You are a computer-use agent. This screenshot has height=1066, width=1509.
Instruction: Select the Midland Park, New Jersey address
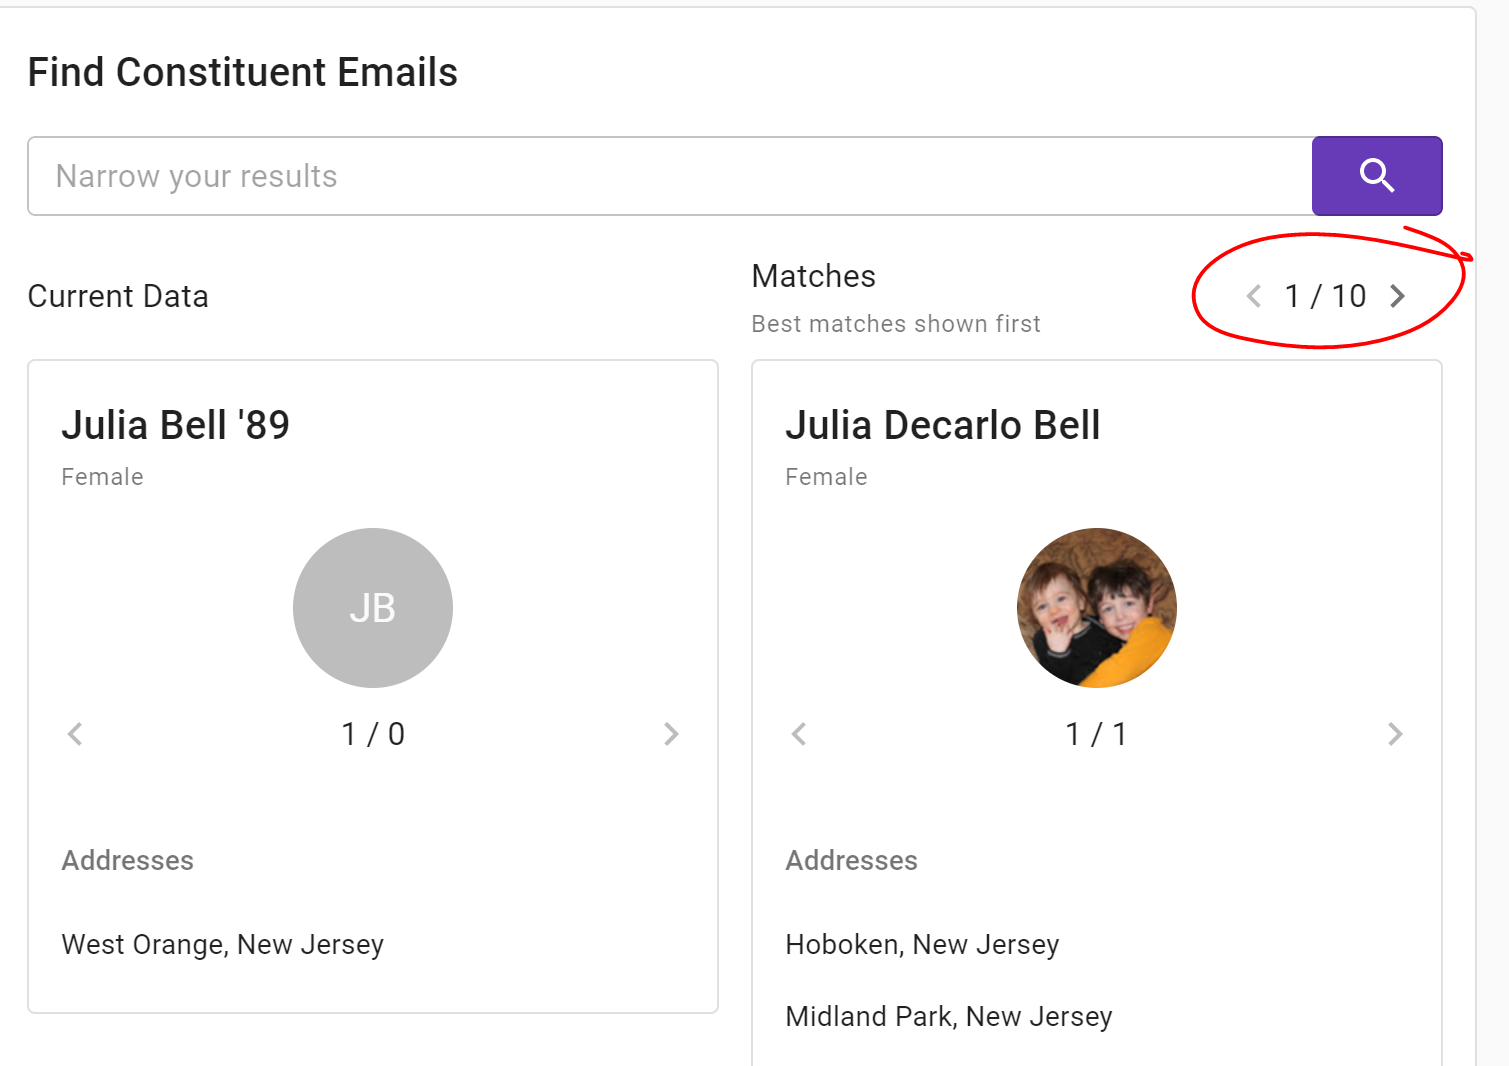(948, 1016)
